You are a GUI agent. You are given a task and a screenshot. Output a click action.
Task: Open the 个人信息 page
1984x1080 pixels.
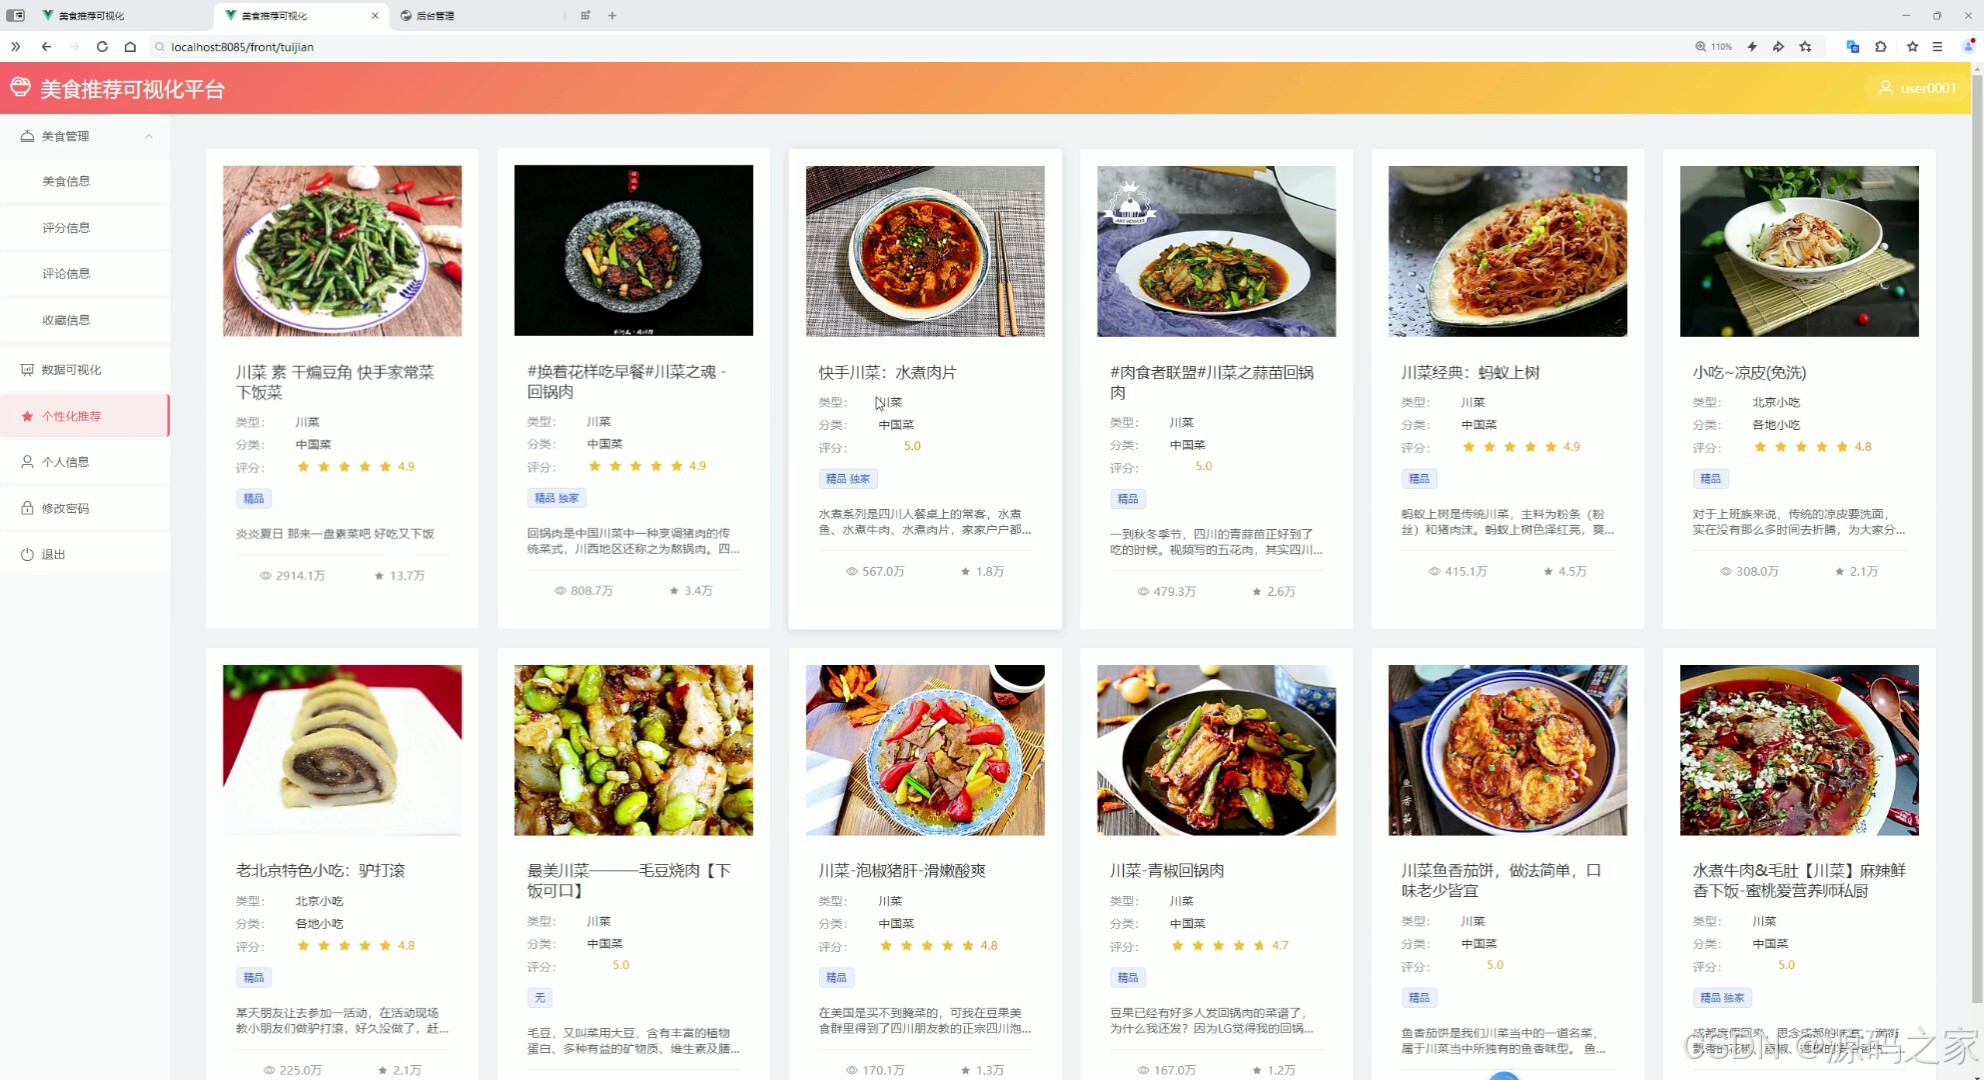pos(65,462)
